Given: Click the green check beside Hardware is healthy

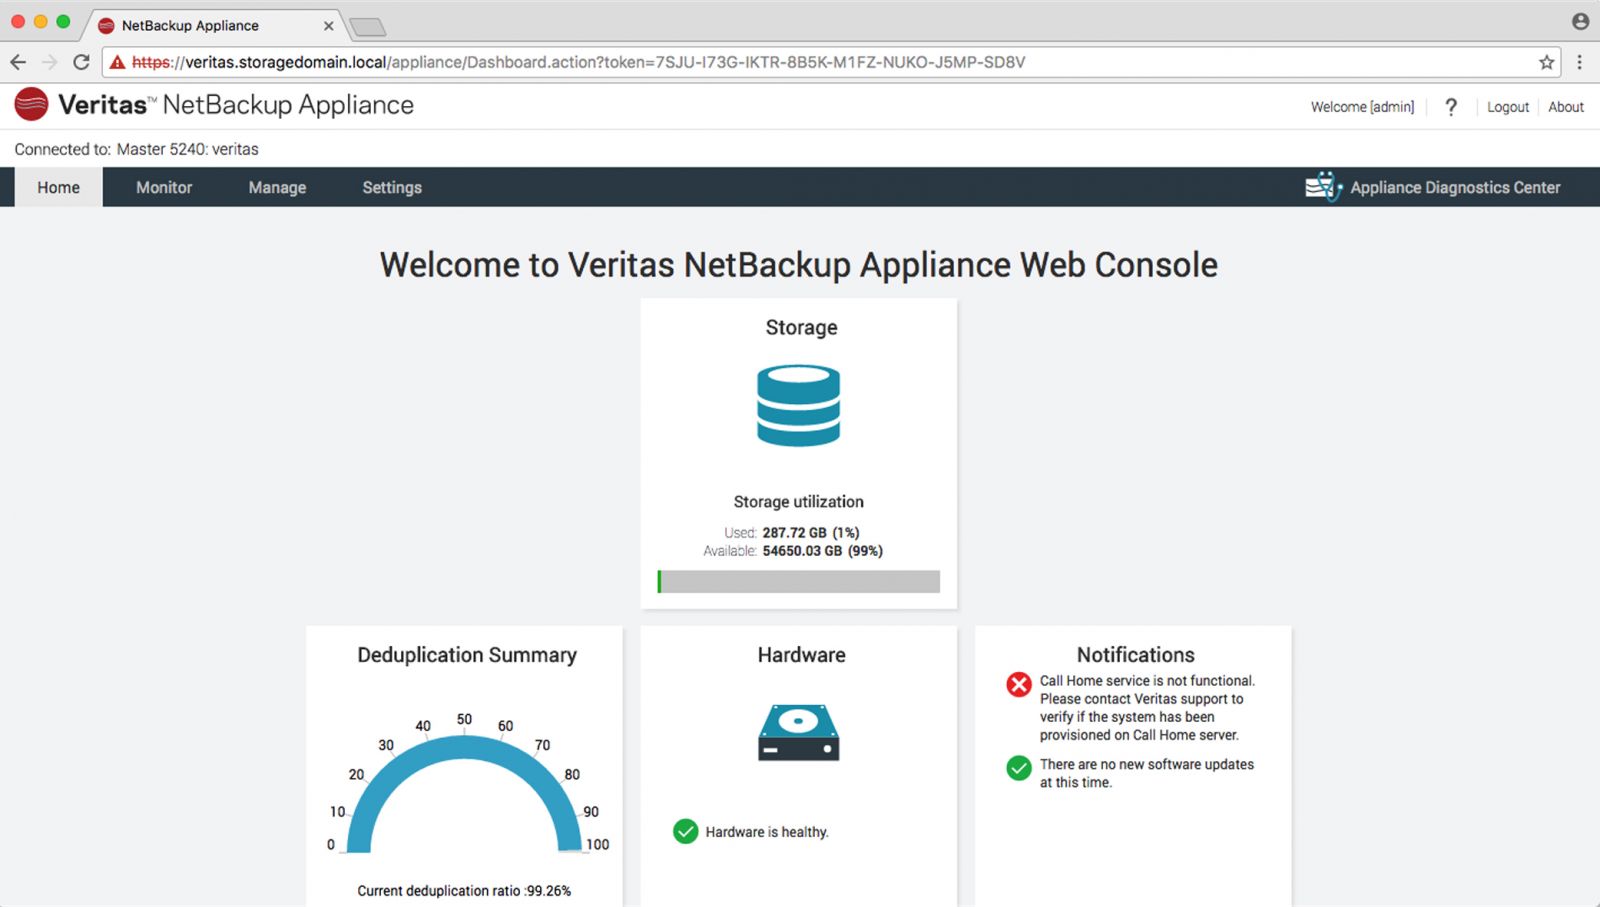Looking at the screenshot, I should [685, 831].
